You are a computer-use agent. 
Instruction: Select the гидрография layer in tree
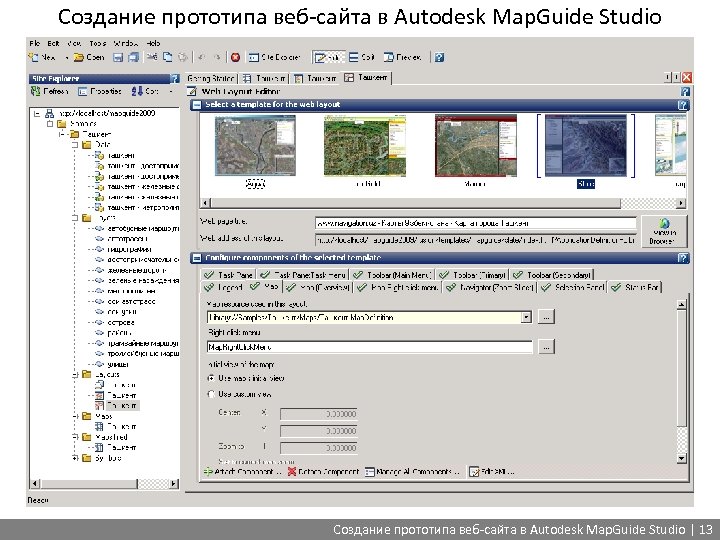tap(129, 249)
